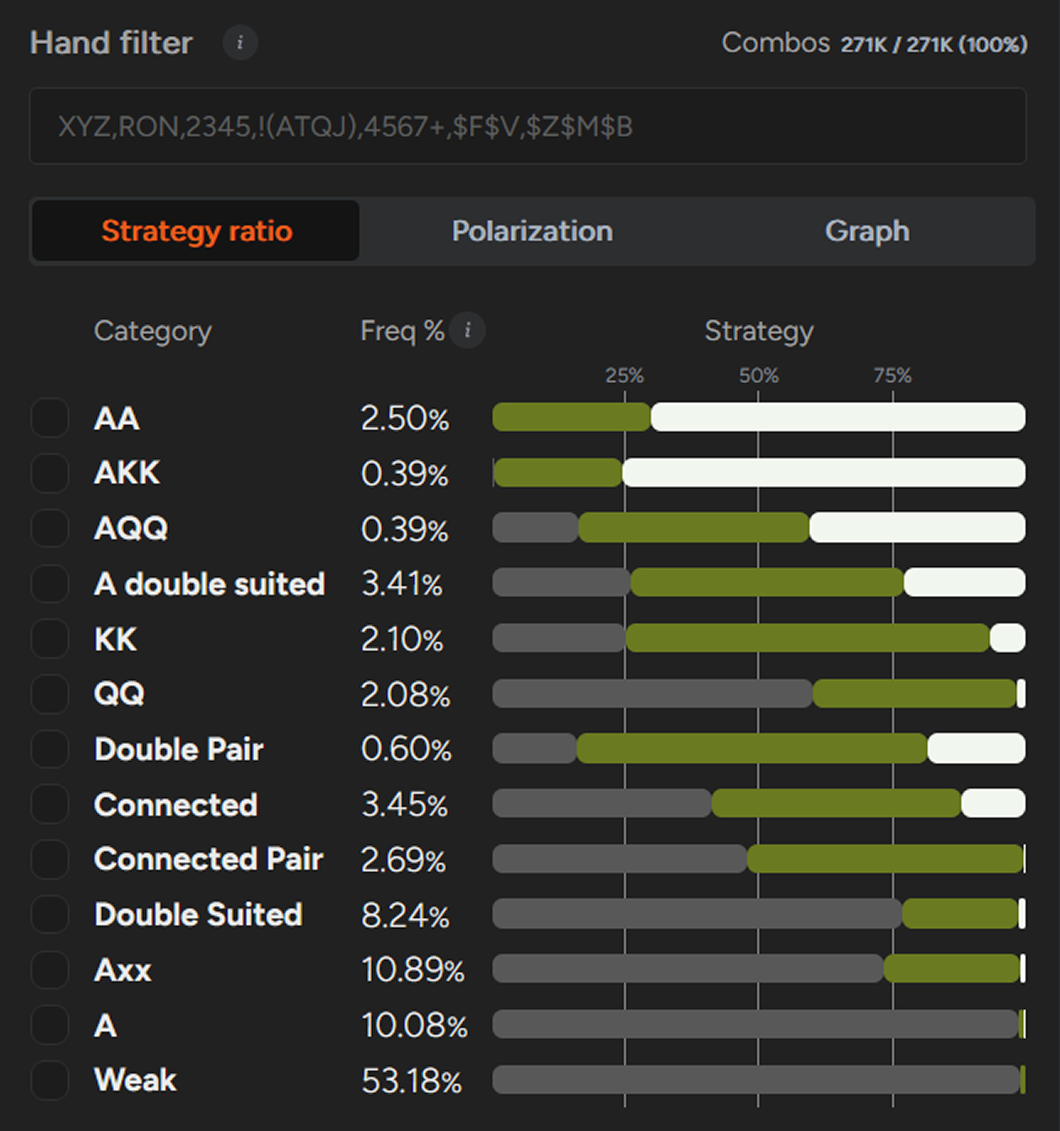Click the hand filter text input field
The image size is (1060, 1131).
pyautogui.click(x=527, y=126)
